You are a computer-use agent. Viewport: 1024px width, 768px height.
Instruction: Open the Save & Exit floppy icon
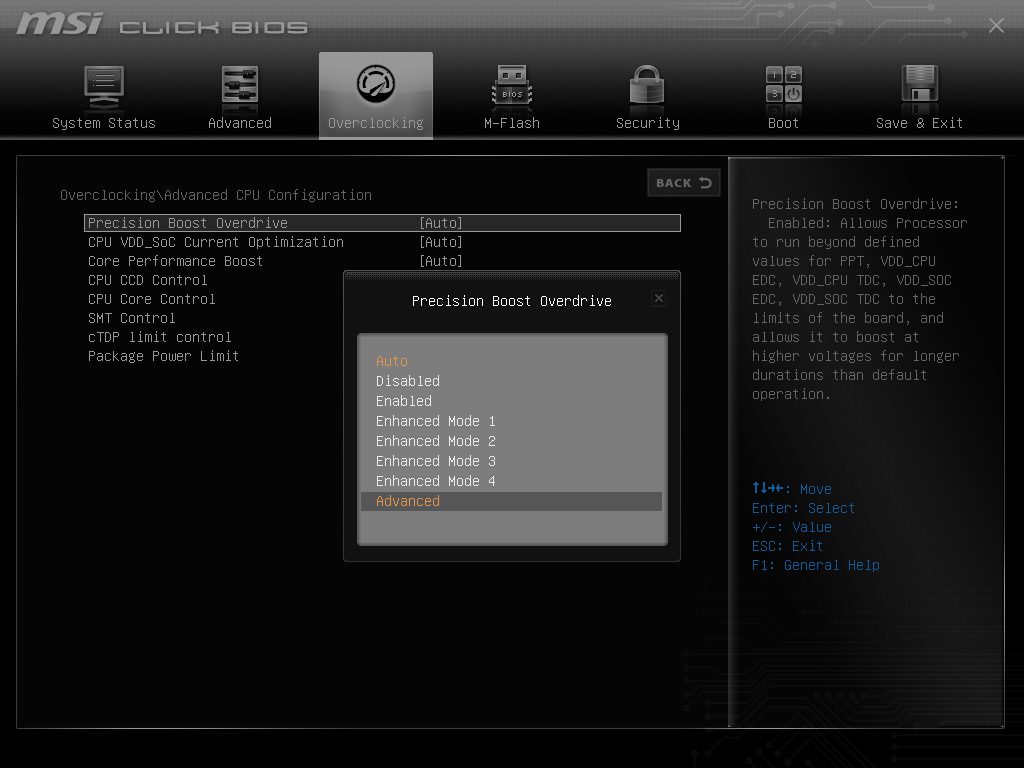(920, 86)
